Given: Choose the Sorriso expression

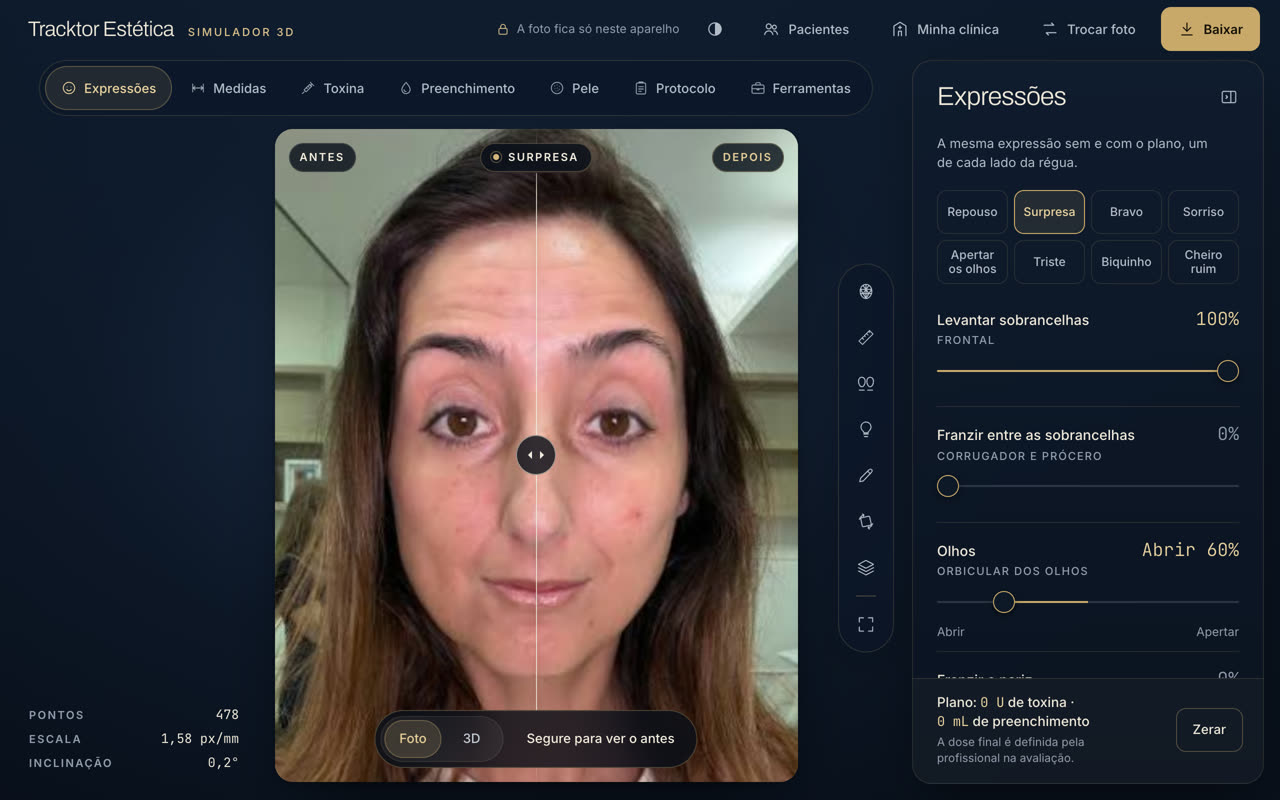Looking at the screenshot, I should (x=1203, y=212).
